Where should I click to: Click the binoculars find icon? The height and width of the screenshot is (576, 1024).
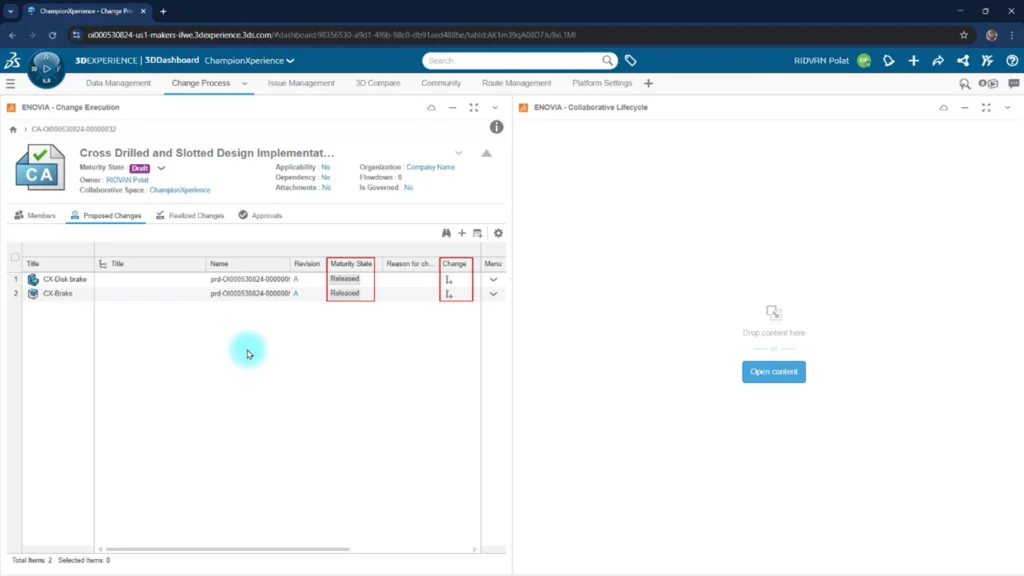(x=446, y=233)
